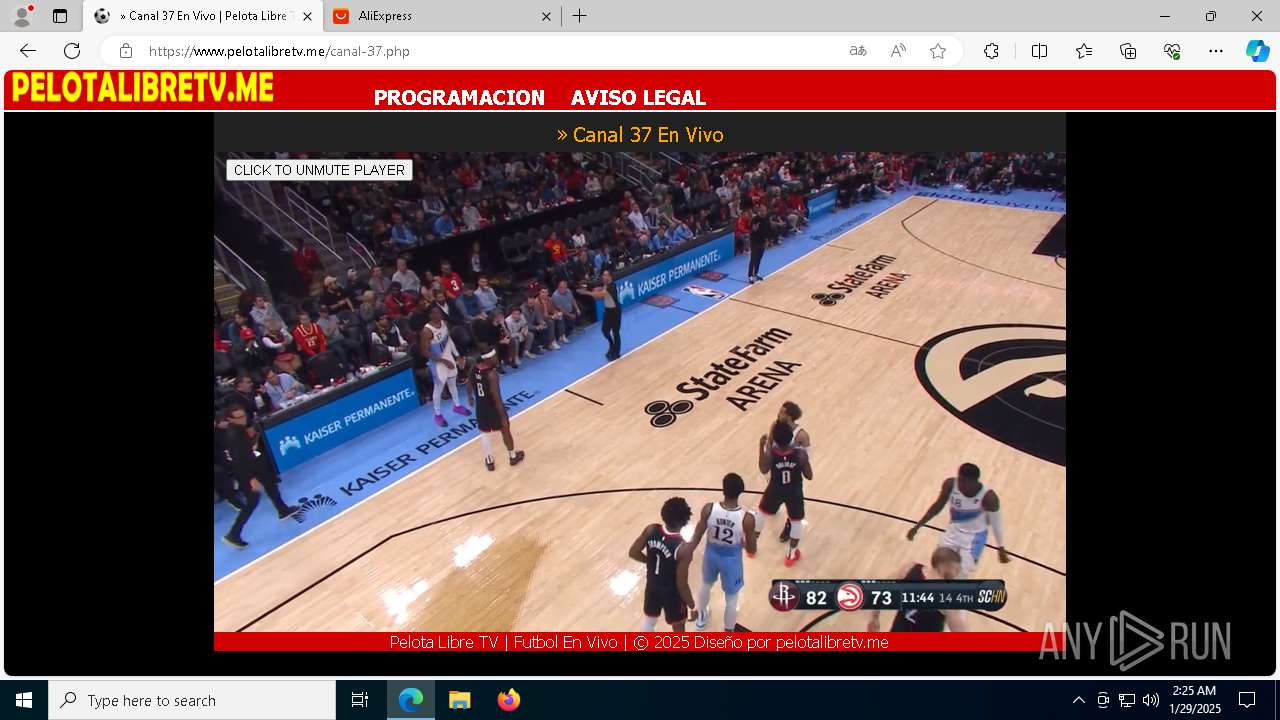Image resolution: width=1280 pixels, height=720 pixels.
Task: View site information lock icon
Action: coord(126,51)
